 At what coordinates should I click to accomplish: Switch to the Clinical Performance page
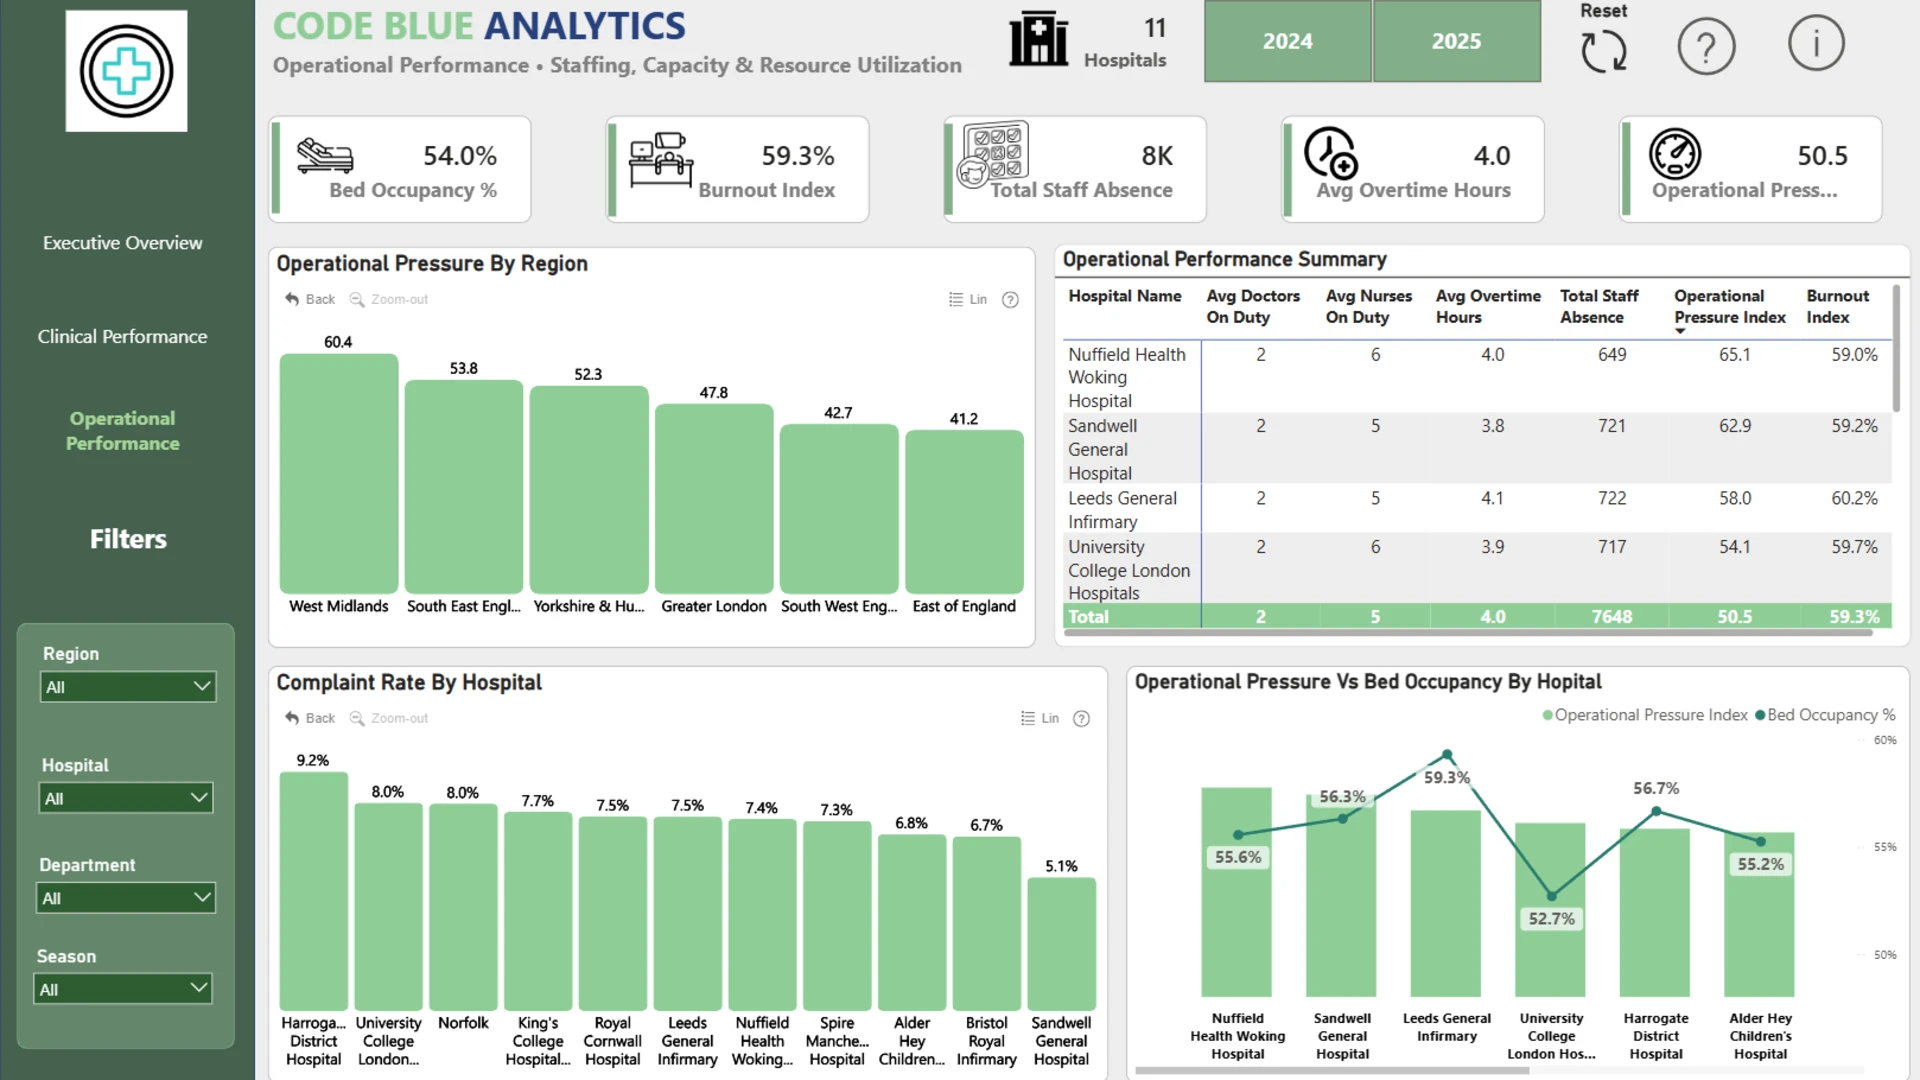(122, 337)
